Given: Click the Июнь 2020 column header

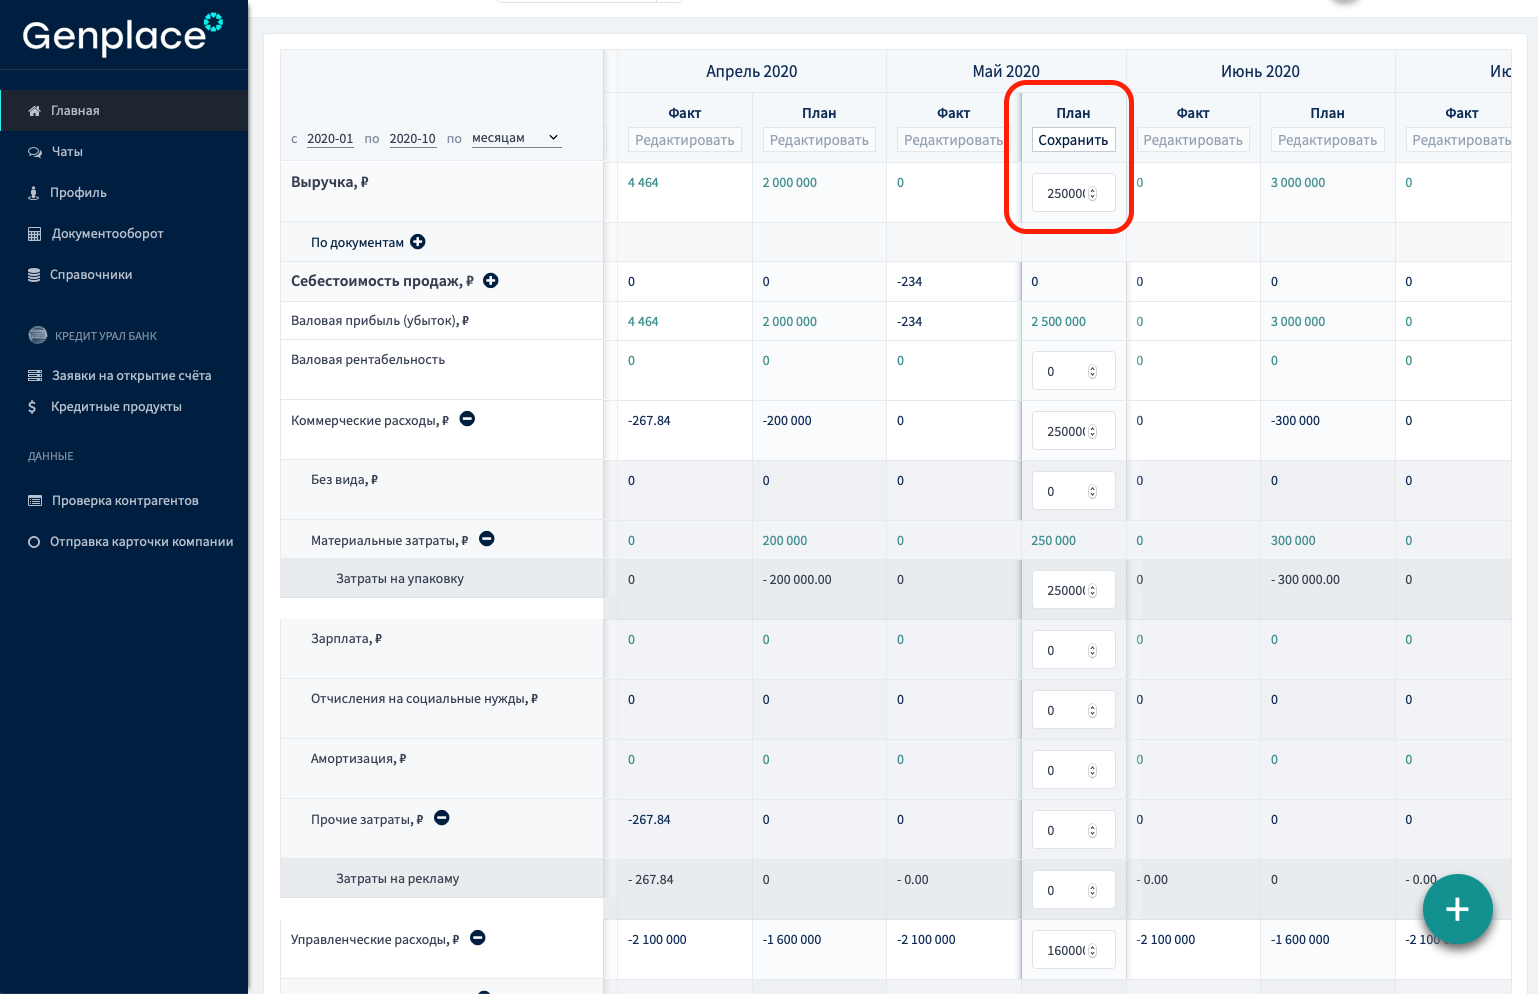Looking at the screenshot, I should [x=1260, y=71].
